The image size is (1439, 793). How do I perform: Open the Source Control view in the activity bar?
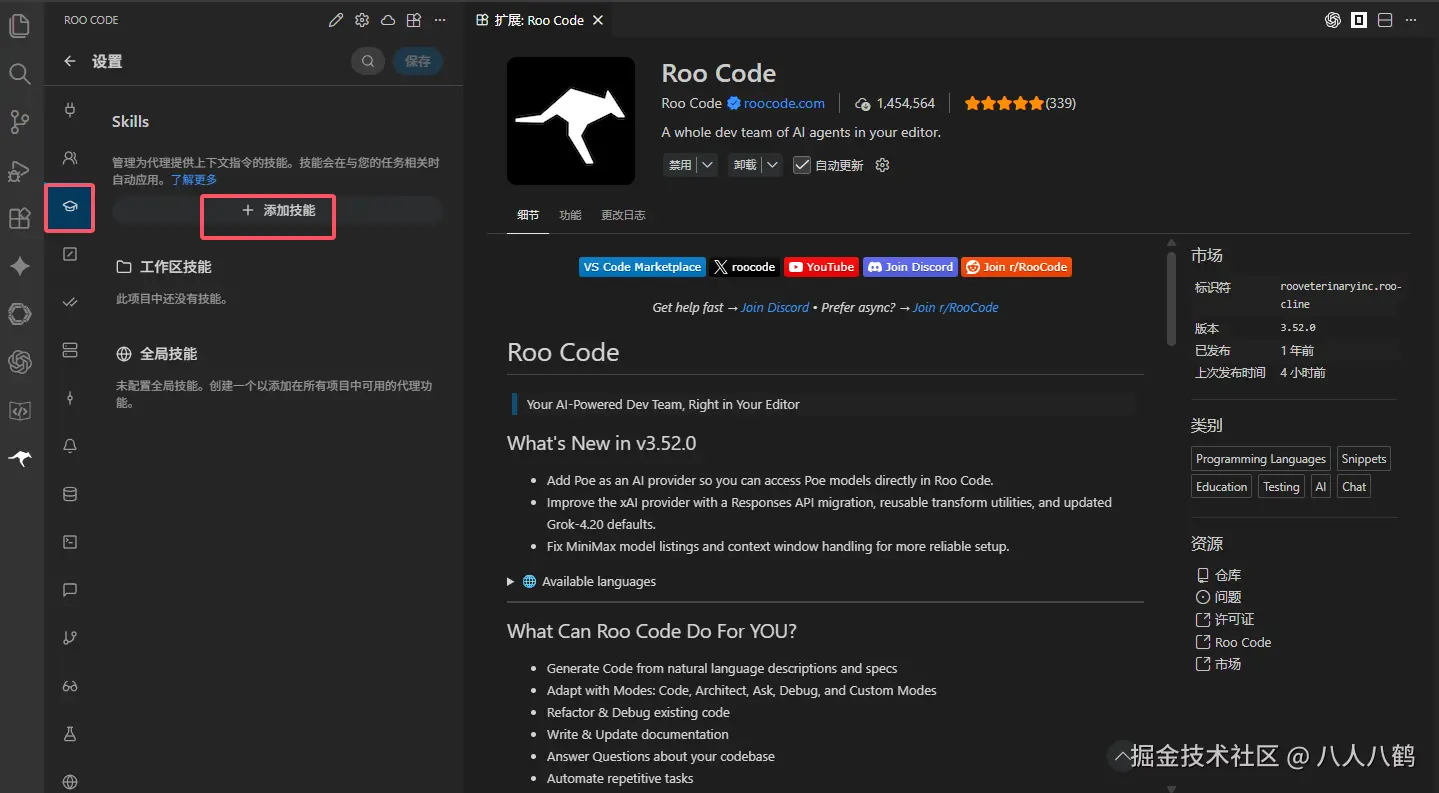click(20, 122)
